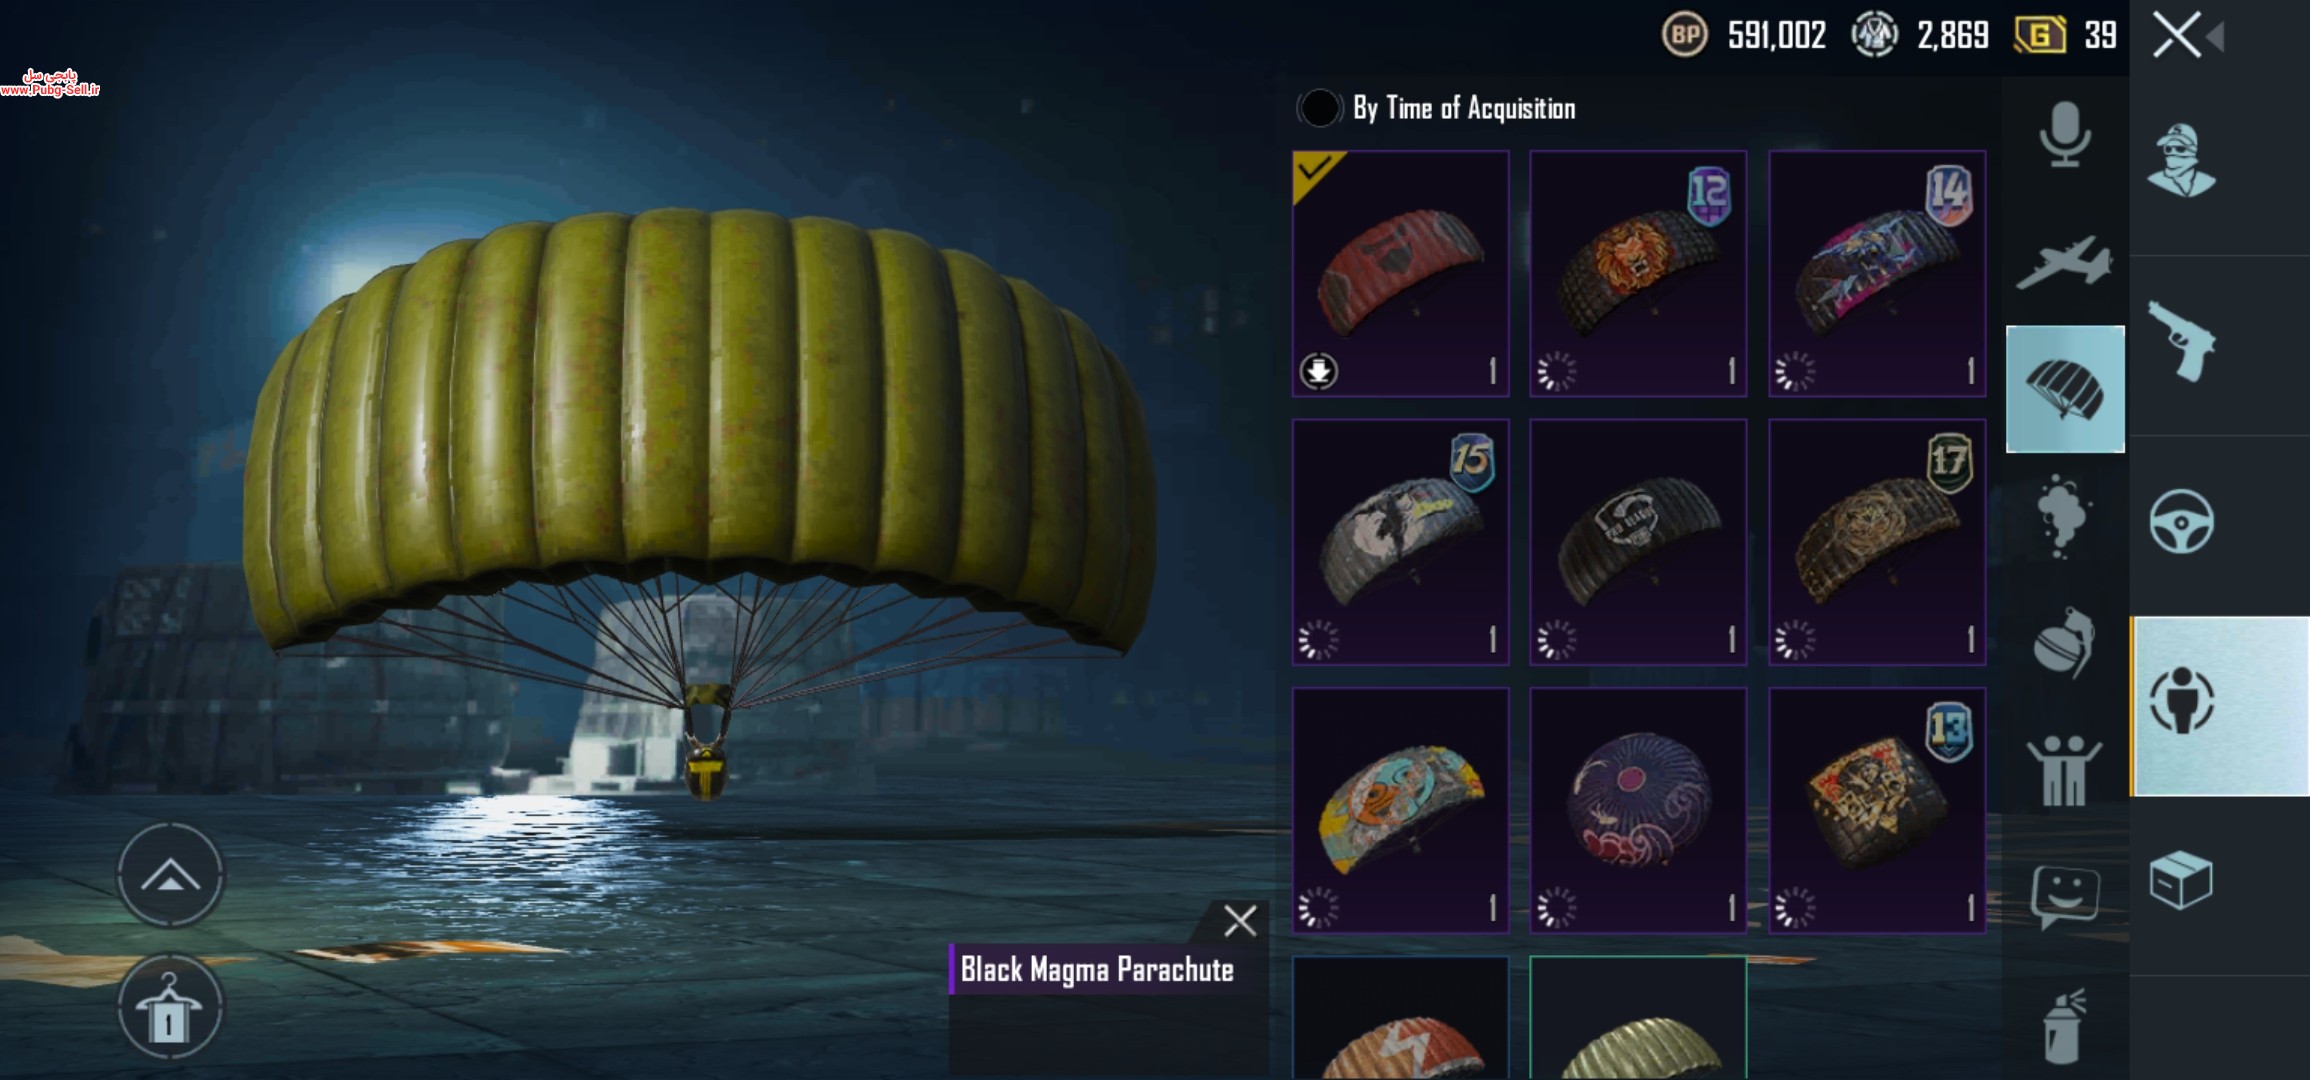Open the voice pack microphone category
This screenshot has width=2310, height=1080.
(2064, 134)
